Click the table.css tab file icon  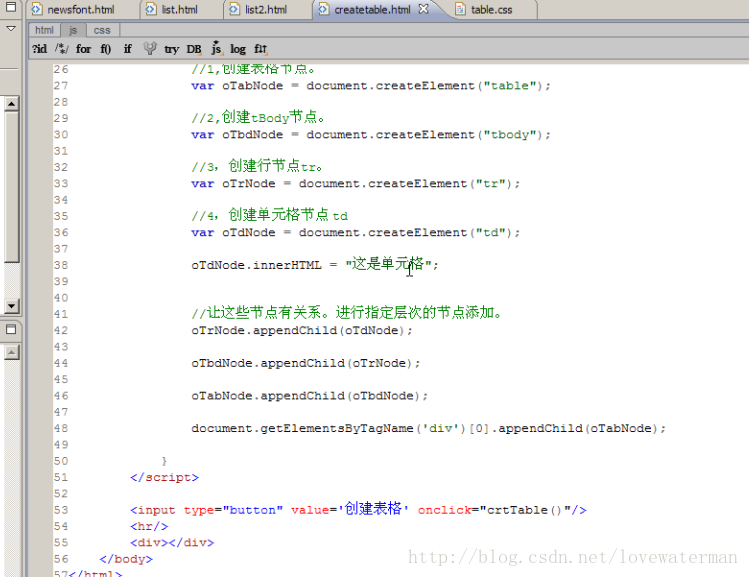pos(460,9)
